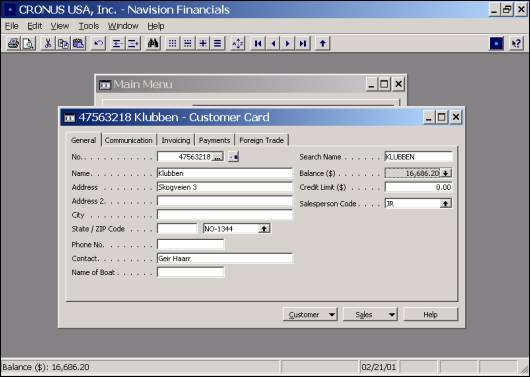Click the Paste clipboard icon
Screen dimensions: 530x377
[x=79, y=43]
